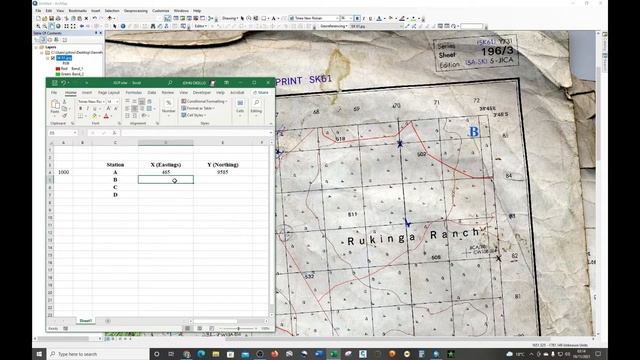Select the Pan hand tool in ArcMap
Screen dimensions: 640x360
click(51, 26)
